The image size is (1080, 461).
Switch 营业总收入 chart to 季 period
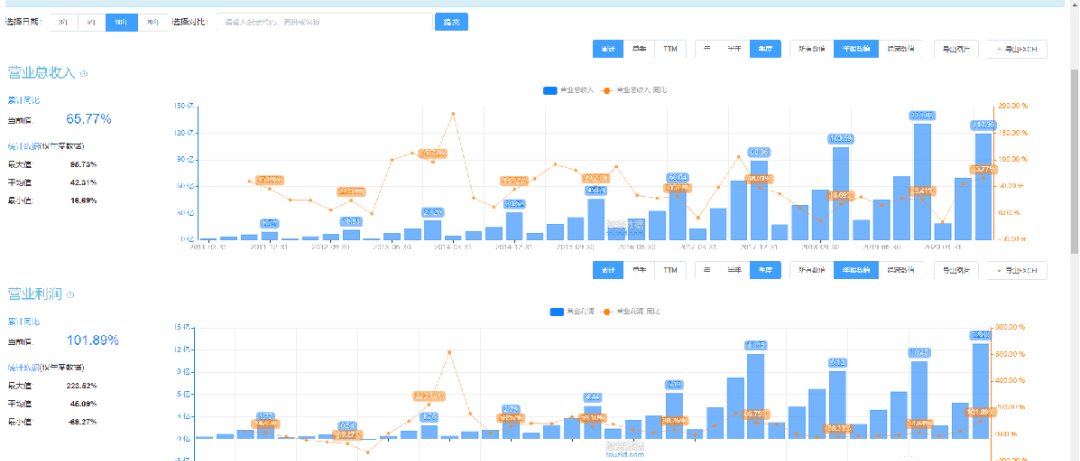707,49
